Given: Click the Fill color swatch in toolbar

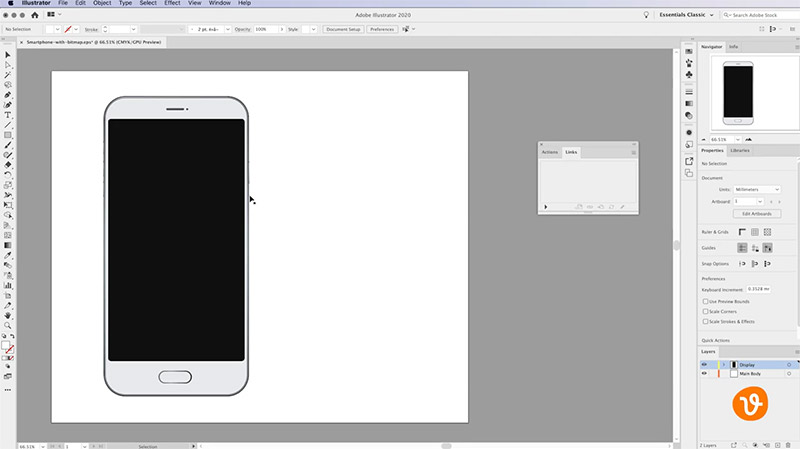Looking at the screenshot, I should (6, 345).
